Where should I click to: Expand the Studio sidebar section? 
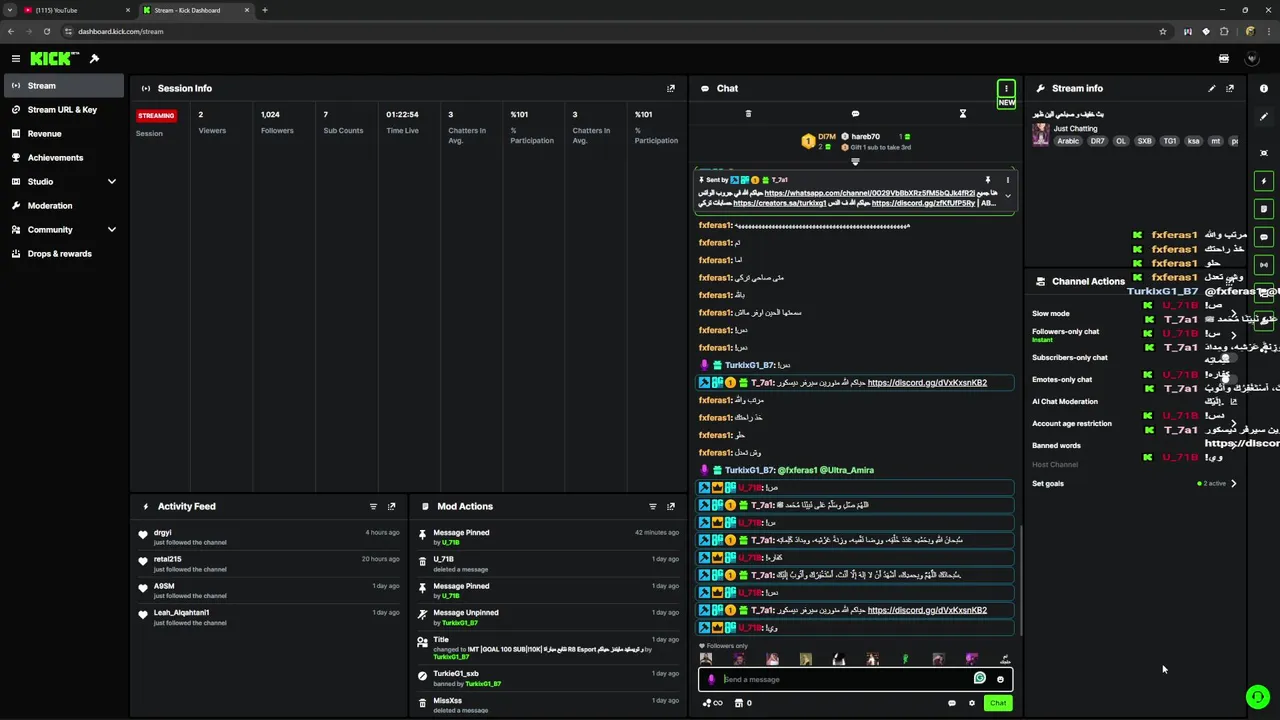point(111,181)
